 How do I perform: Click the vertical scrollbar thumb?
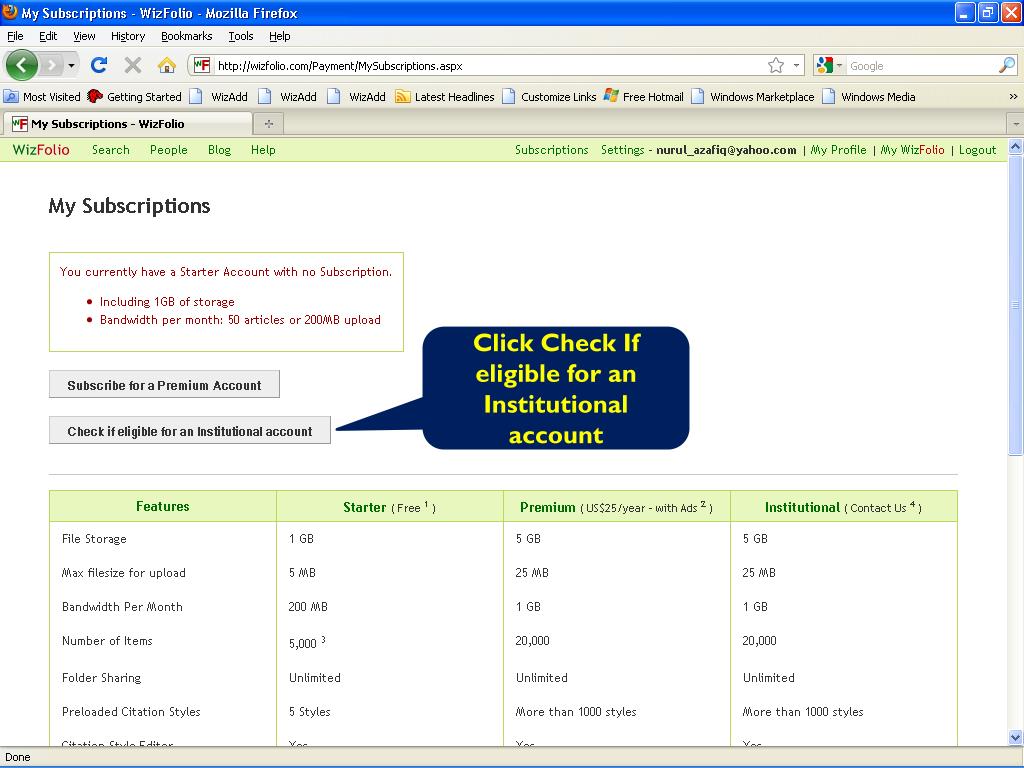coord(1015,304)
